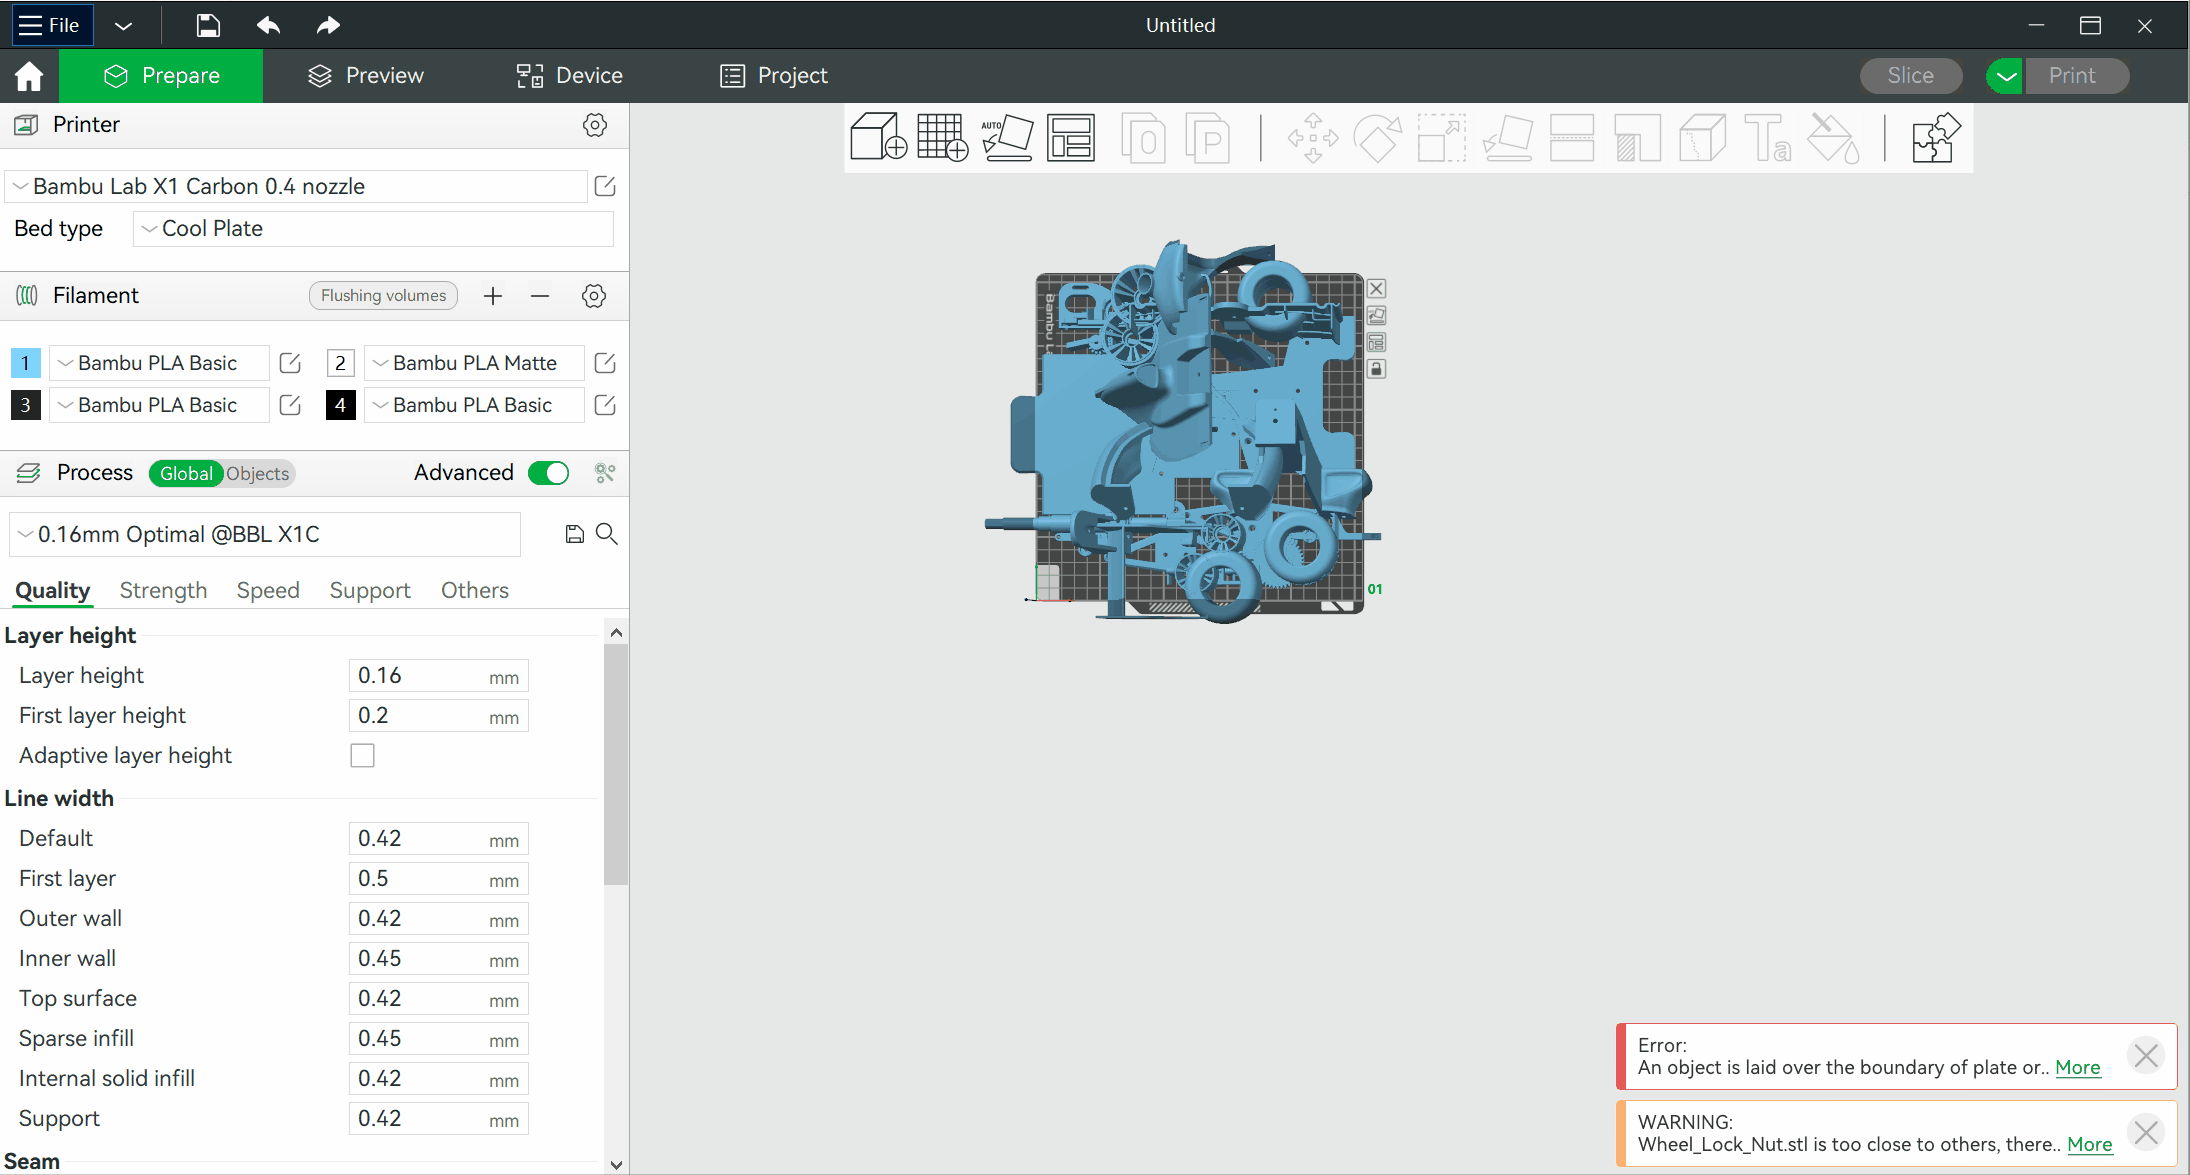Dismiss the Error notification
This screenshot has height=1175, width=2190.
2146,1056
